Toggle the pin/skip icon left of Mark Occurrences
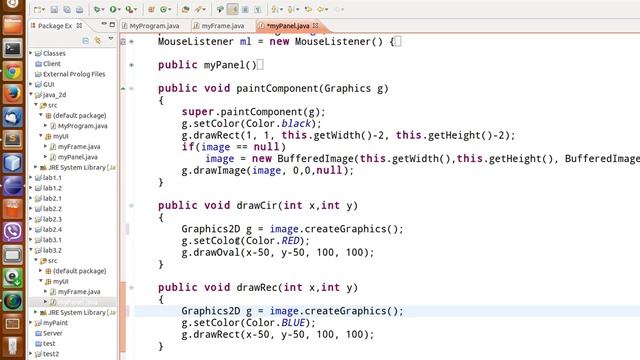The height and width of the screenshot is (360, 640). point(220,9)
